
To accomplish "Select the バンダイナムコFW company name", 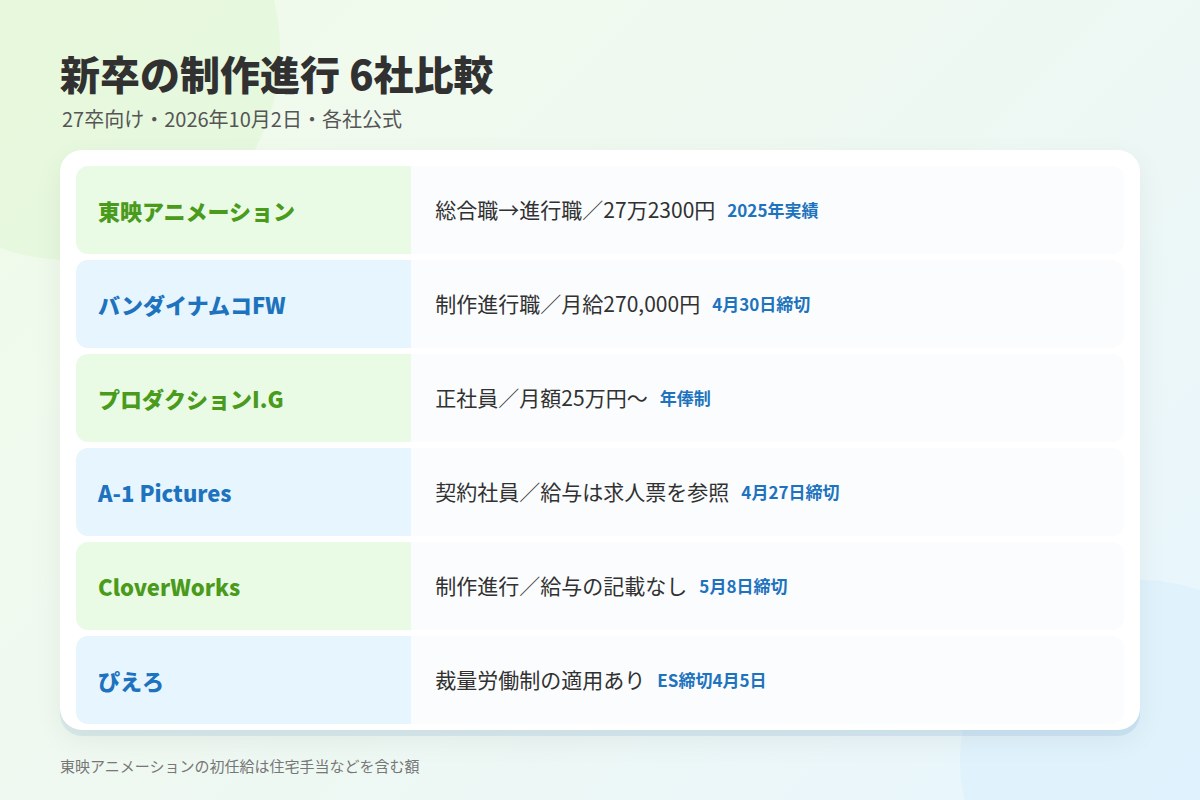I will point(192,306).
